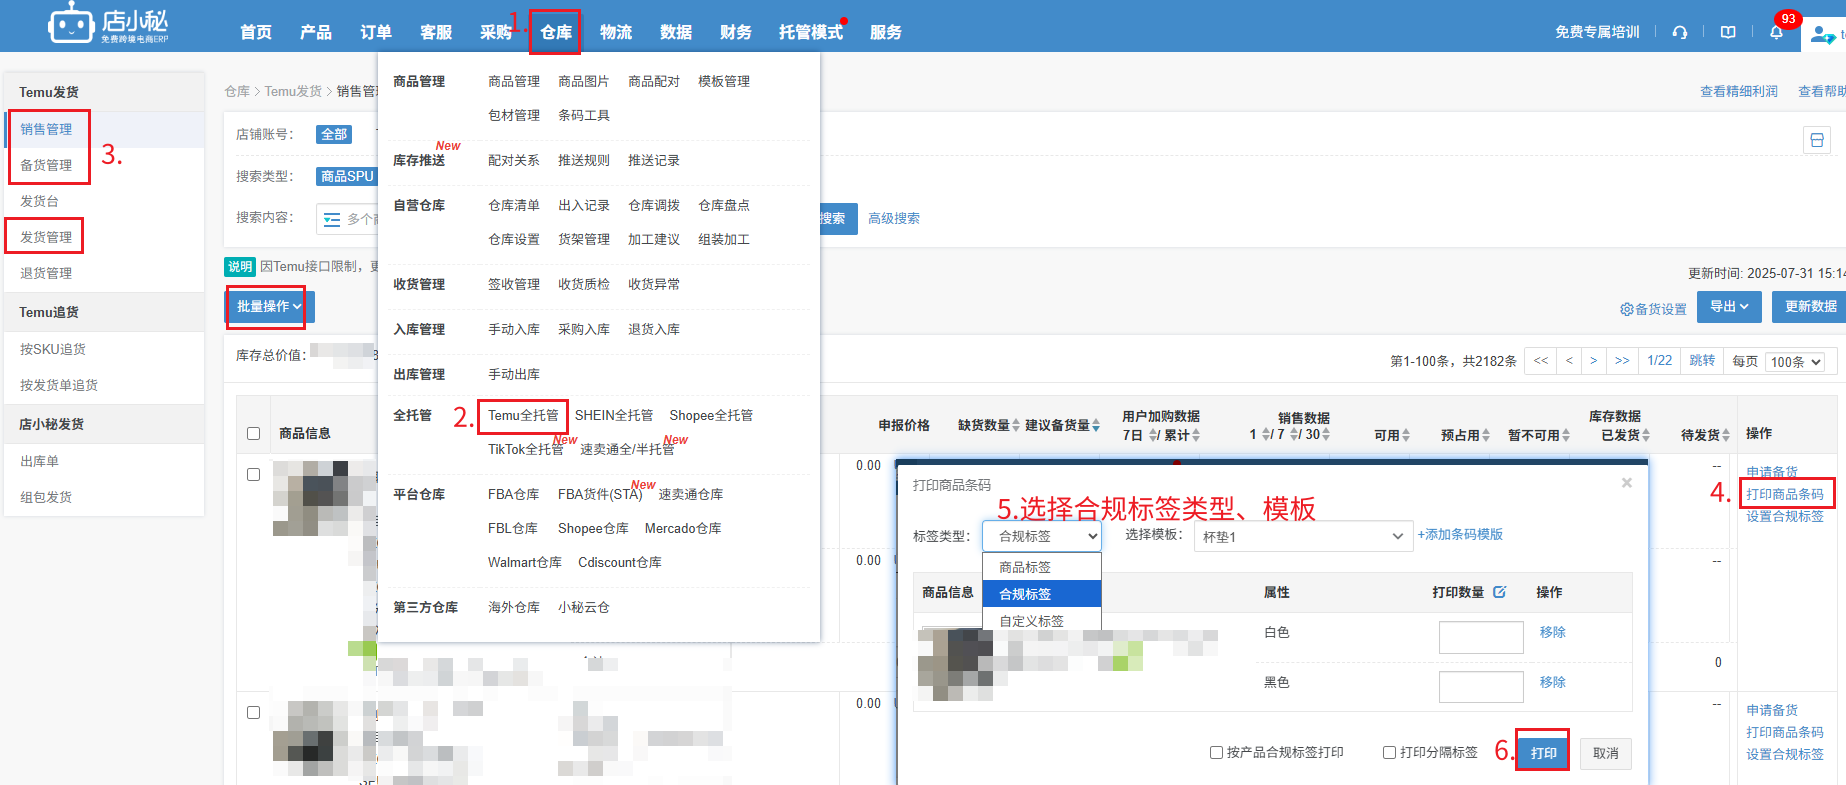Click 免费专属培训 header link
The height and width of the screenshot is (785, 1846).
coord(1597,32)
